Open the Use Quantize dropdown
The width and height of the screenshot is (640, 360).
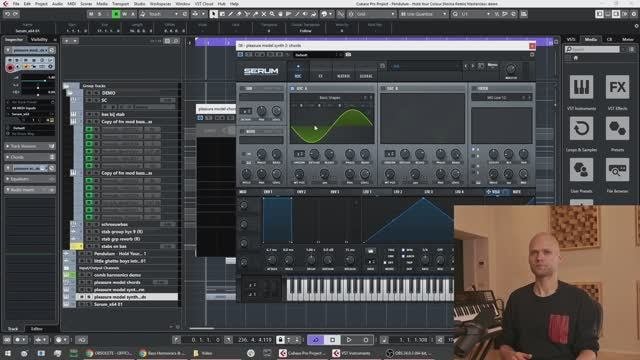423,14
